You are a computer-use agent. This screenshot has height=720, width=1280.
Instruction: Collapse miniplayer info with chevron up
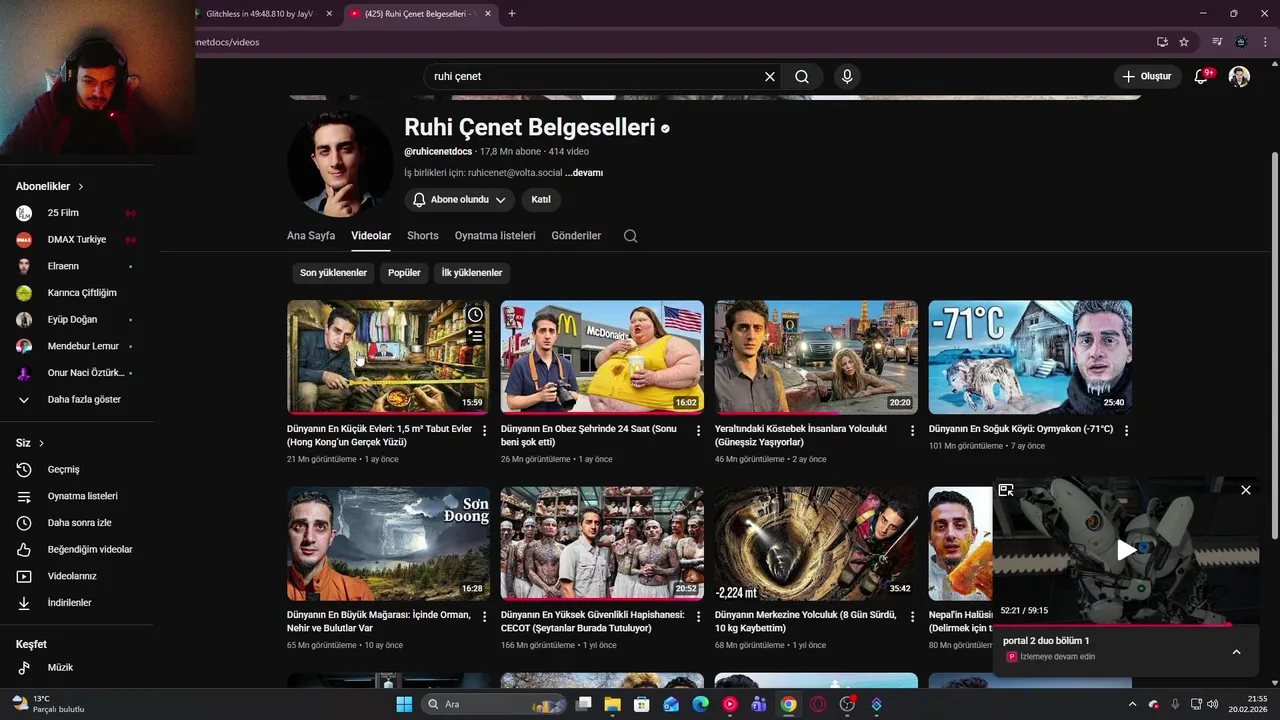pyautogui.click(x=1236, y=652)
